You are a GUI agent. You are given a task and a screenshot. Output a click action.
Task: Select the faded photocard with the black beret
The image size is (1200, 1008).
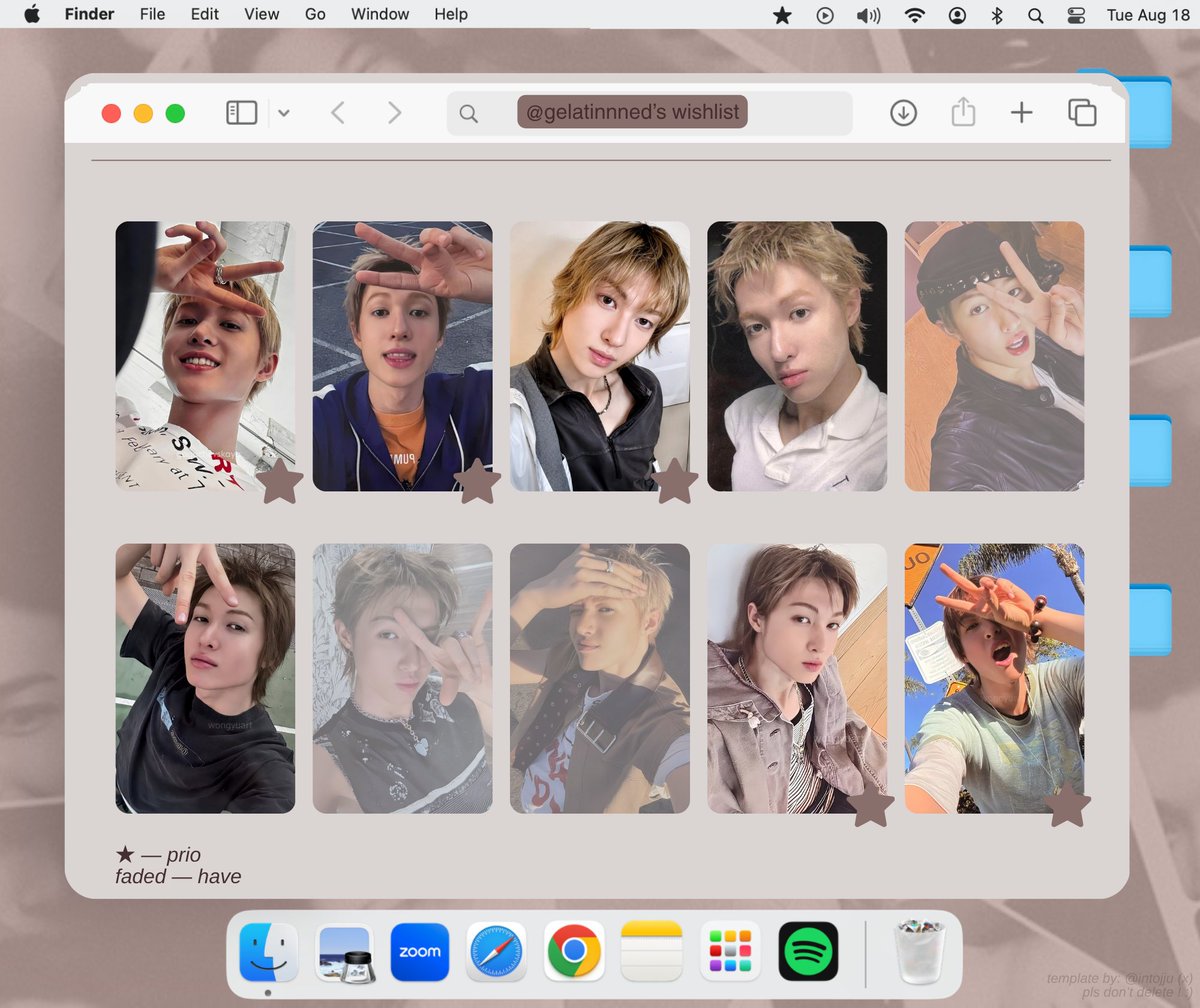994,356
